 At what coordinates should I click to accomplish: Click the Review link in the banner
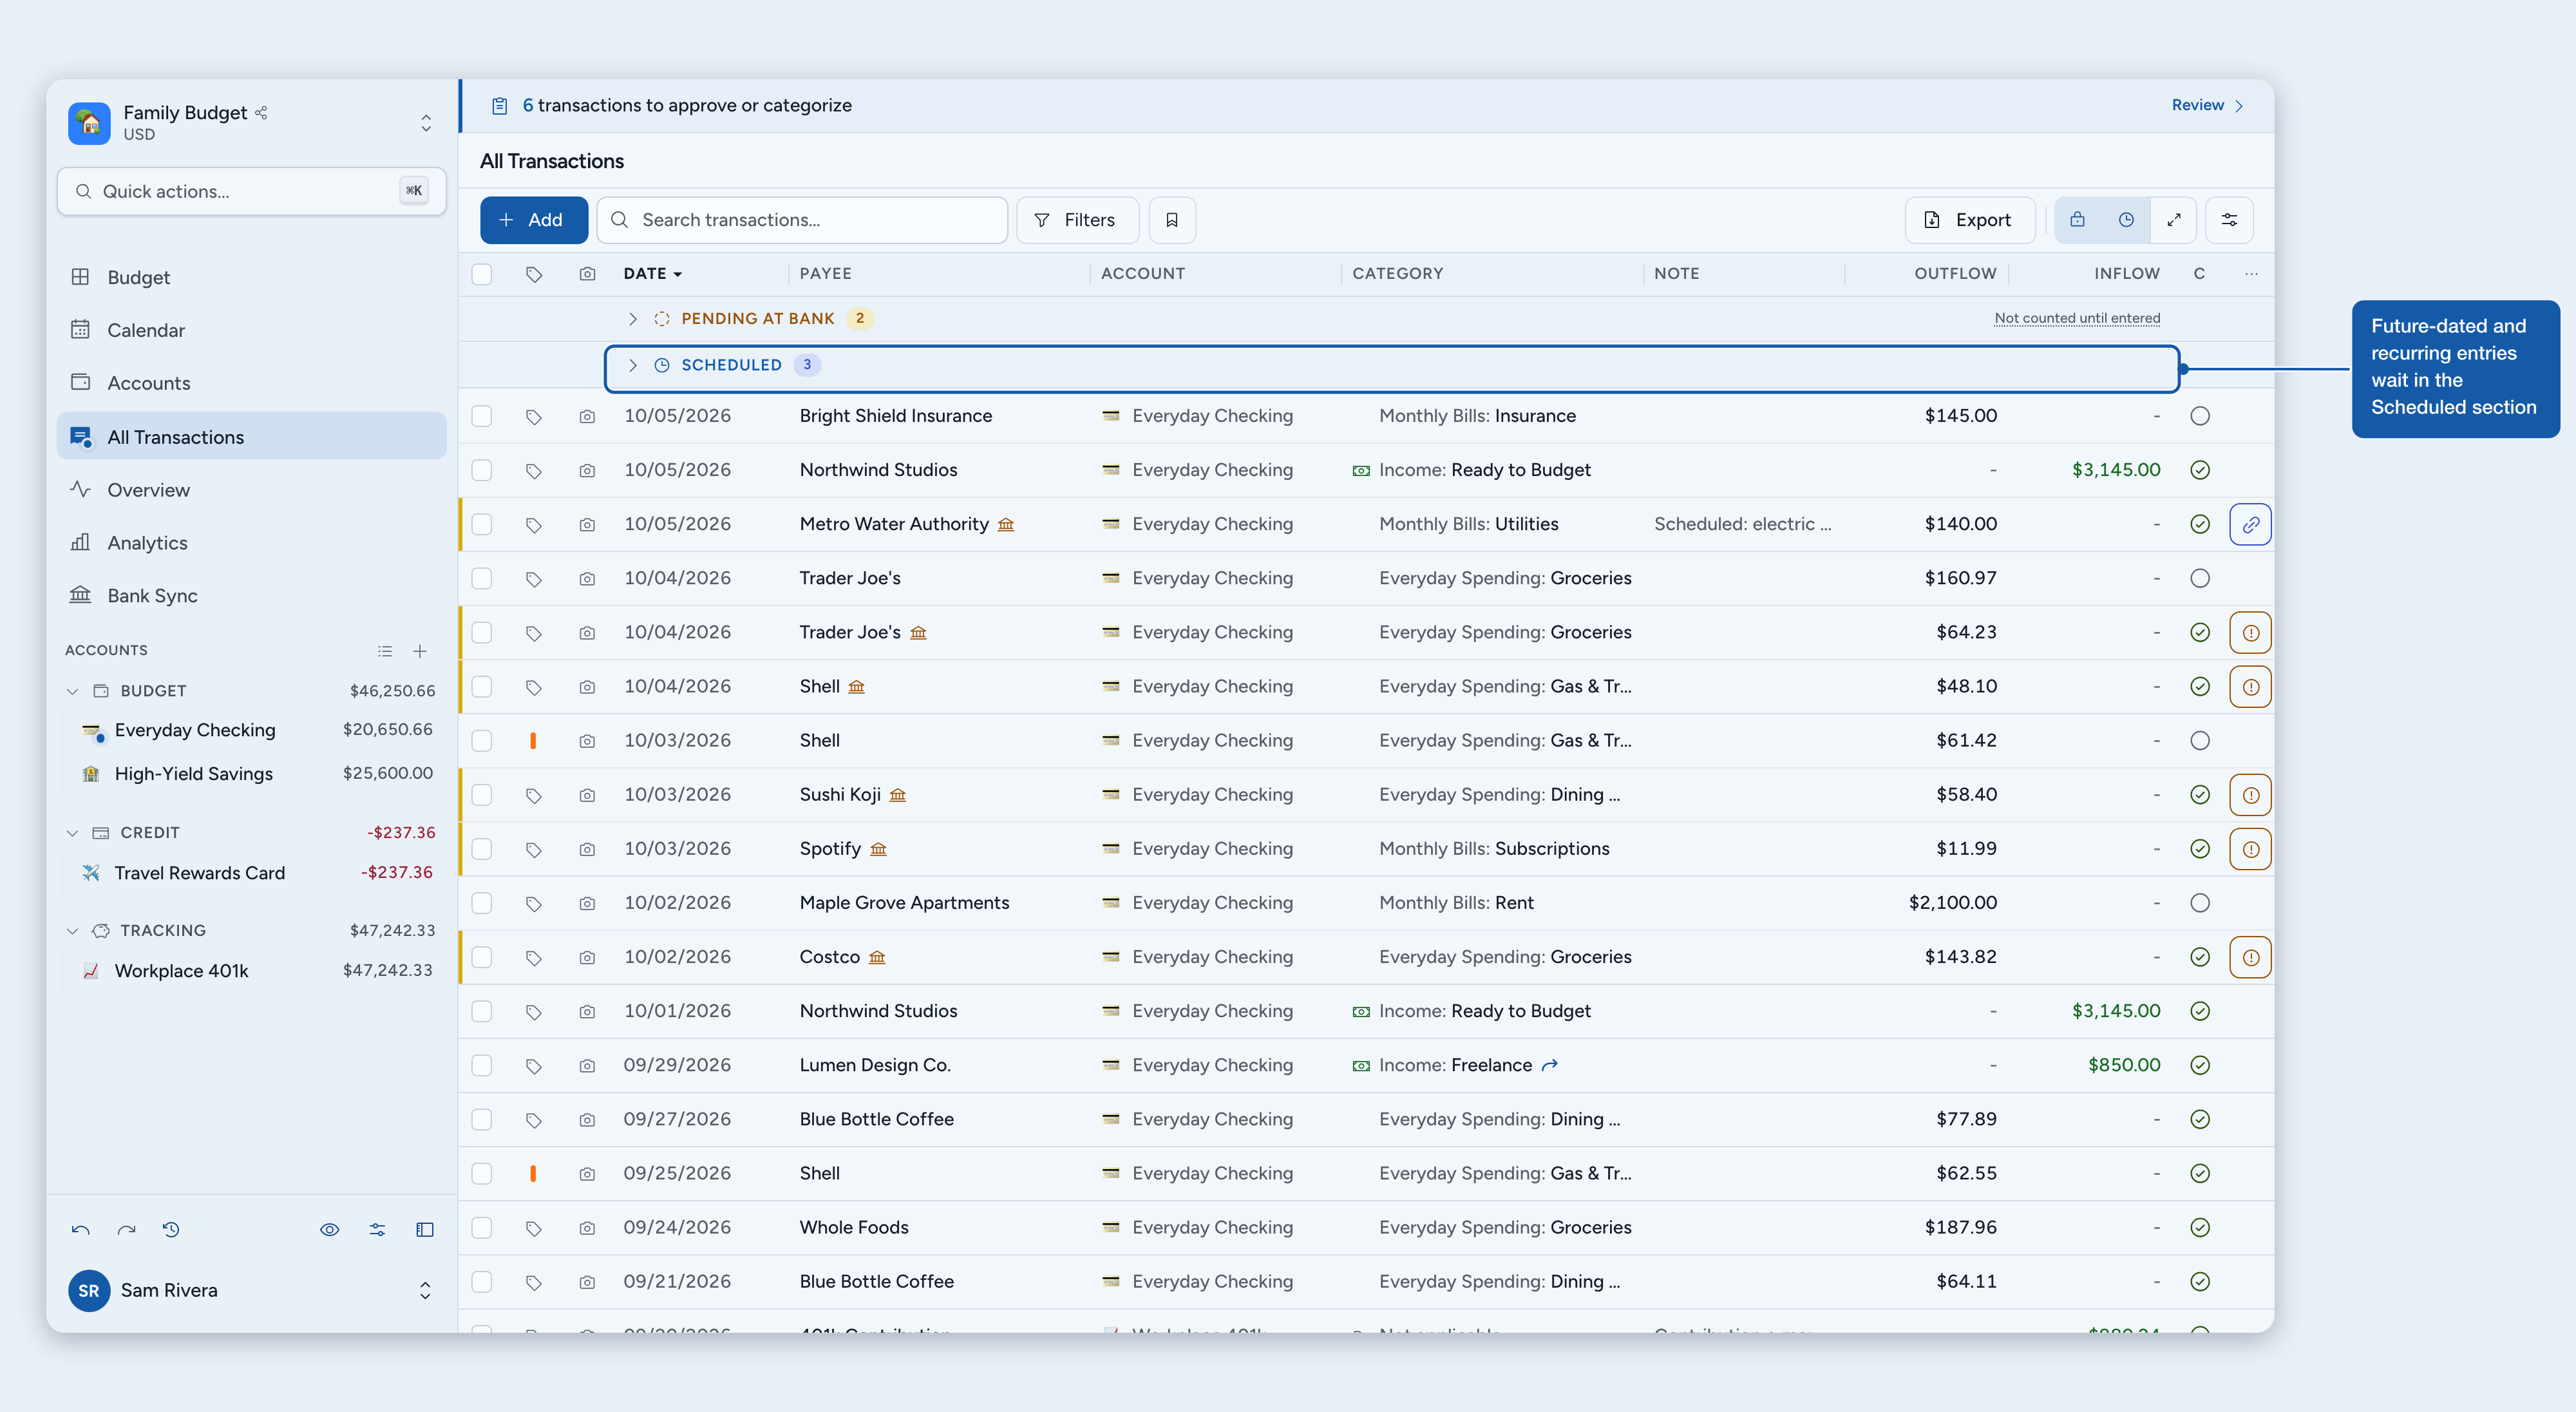(2208, 105)
